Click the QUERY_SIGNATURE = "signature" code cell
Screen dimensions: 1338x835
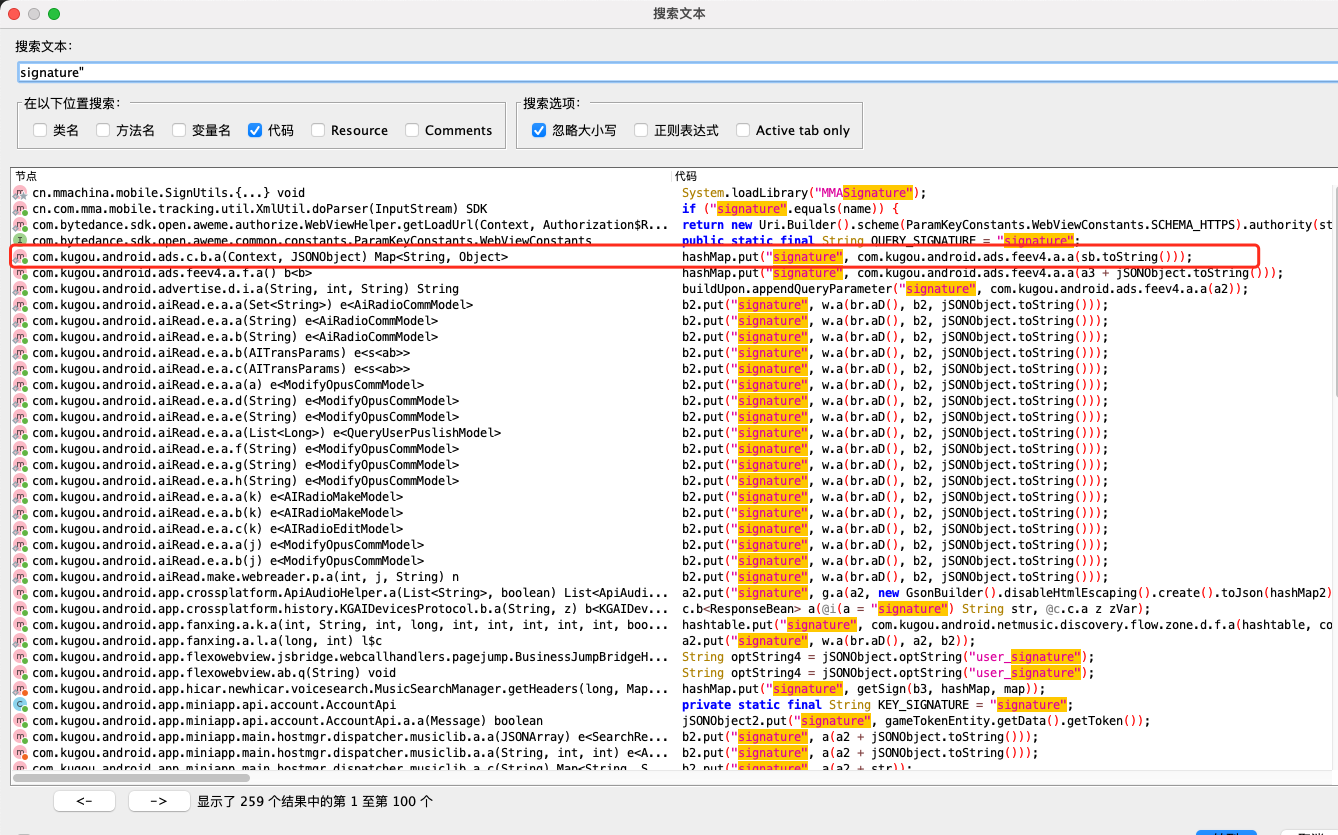pyautogui.click(x=881, y=241)
